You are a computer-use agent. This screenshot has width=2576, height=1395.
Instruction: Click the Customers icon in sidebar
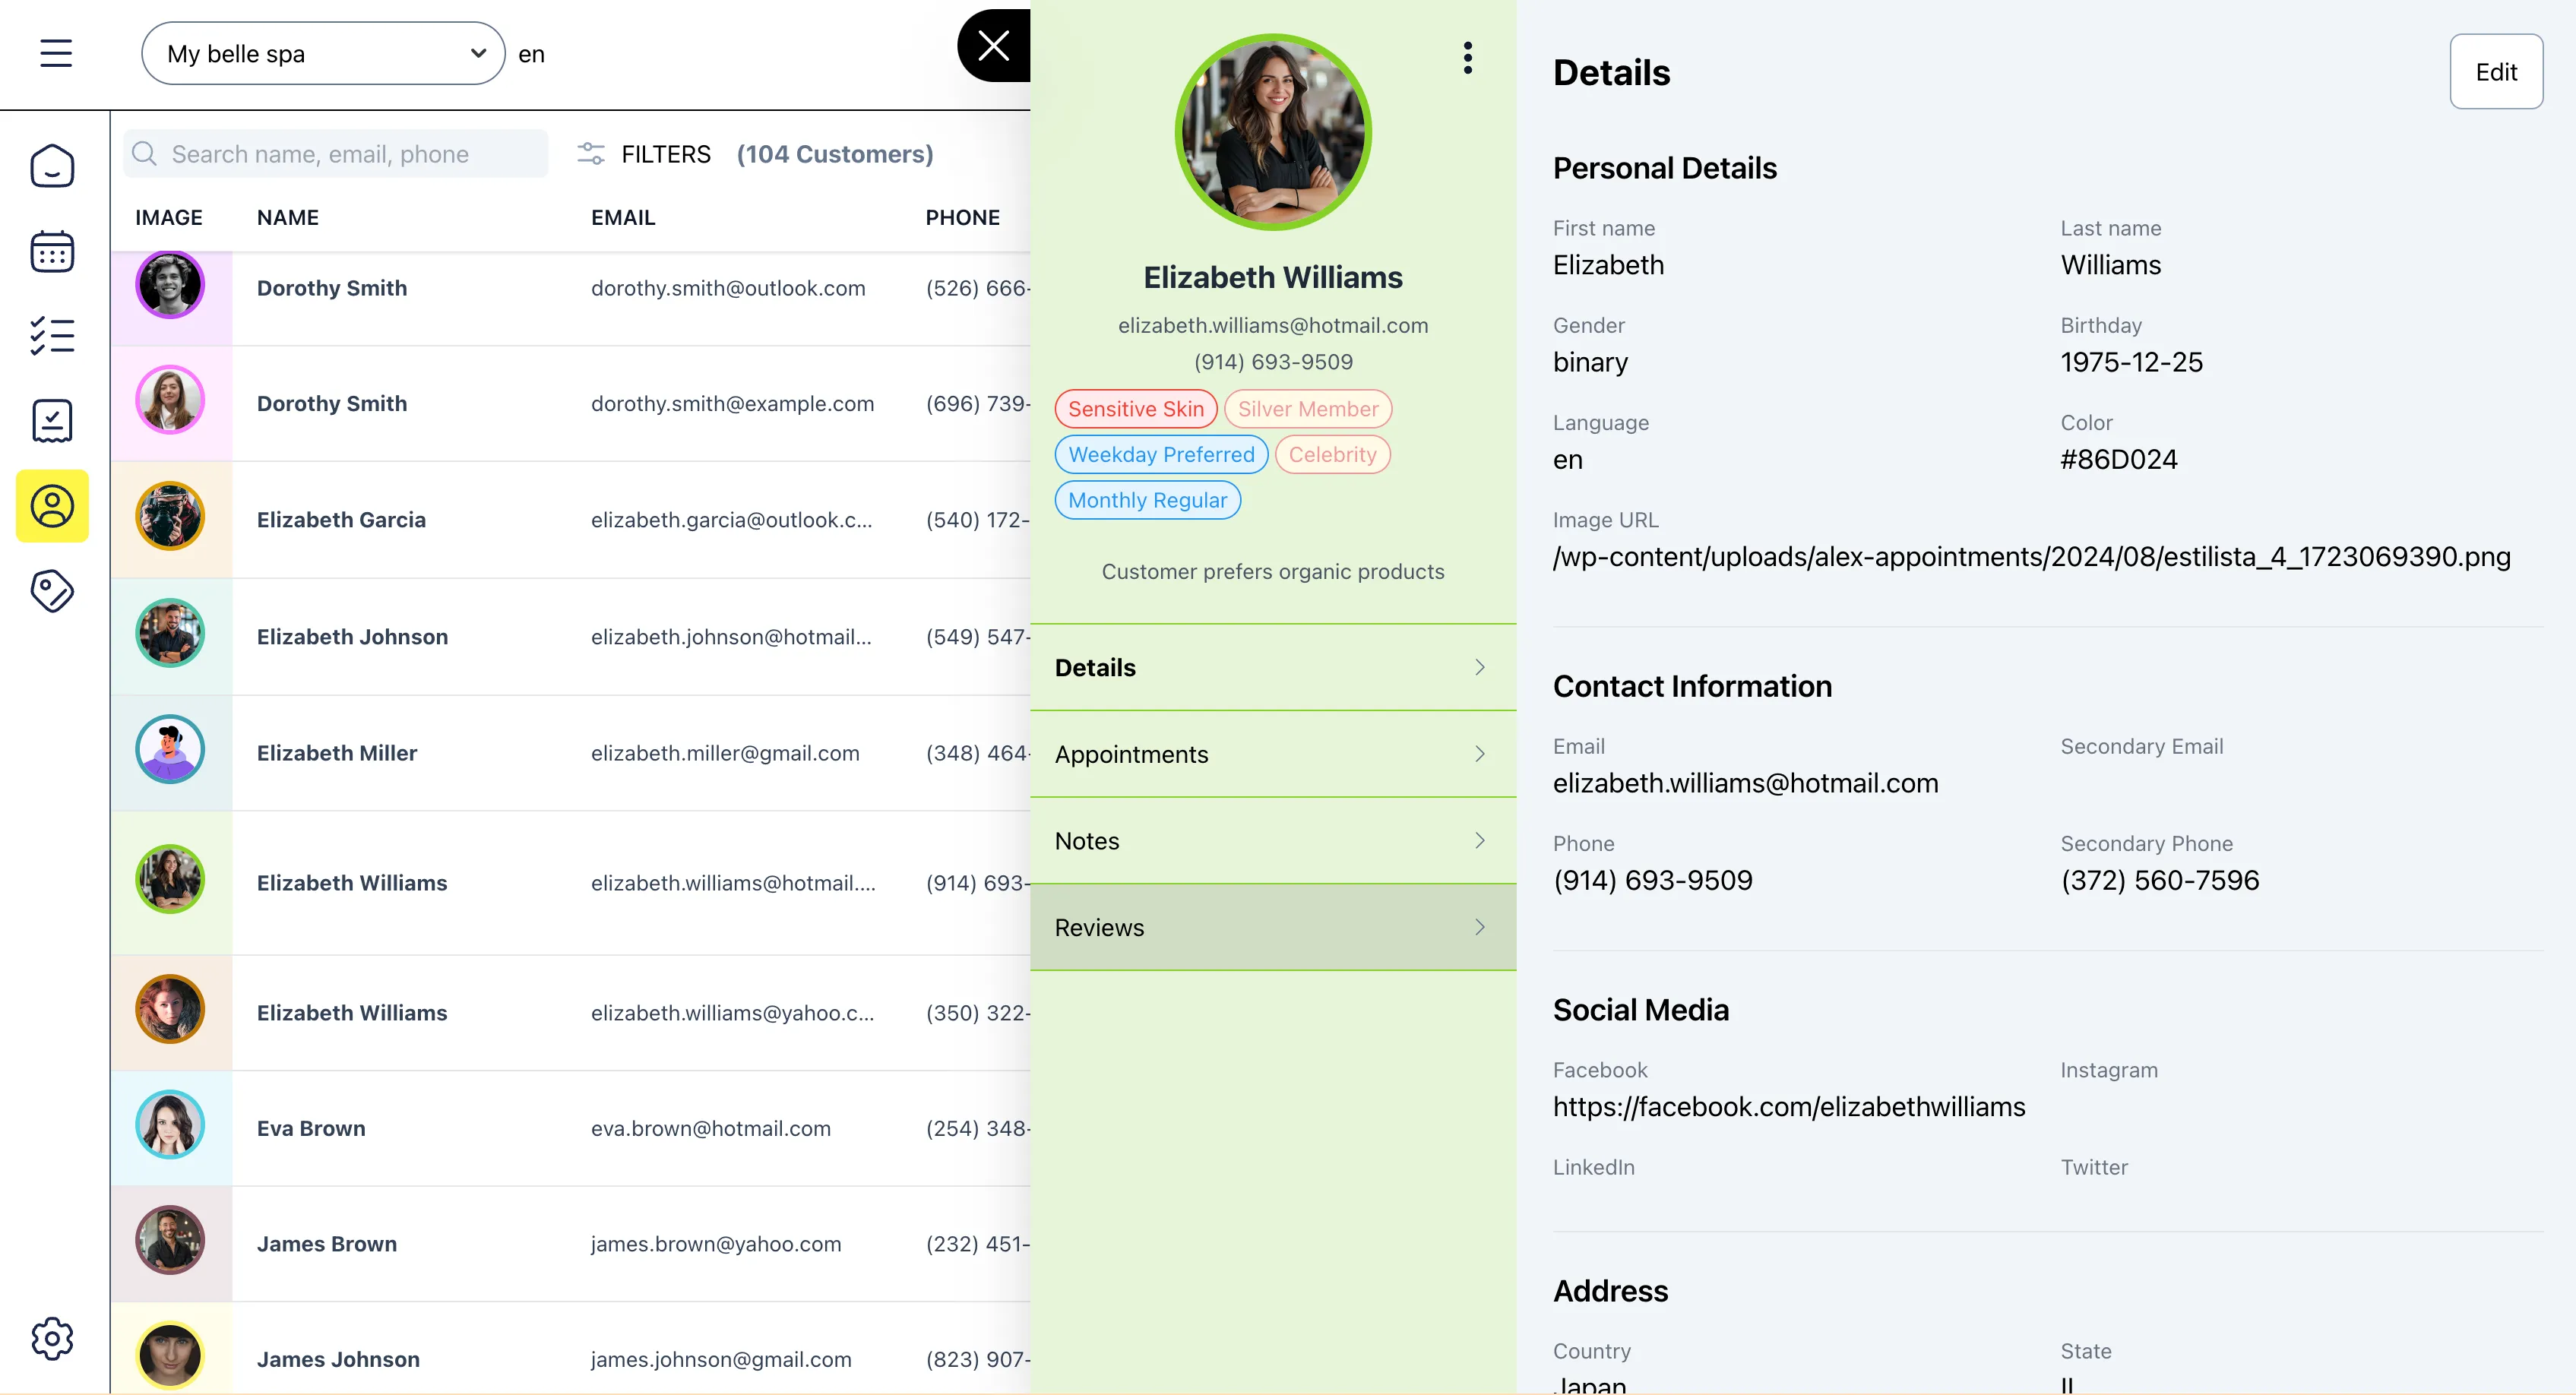point(53,505)
